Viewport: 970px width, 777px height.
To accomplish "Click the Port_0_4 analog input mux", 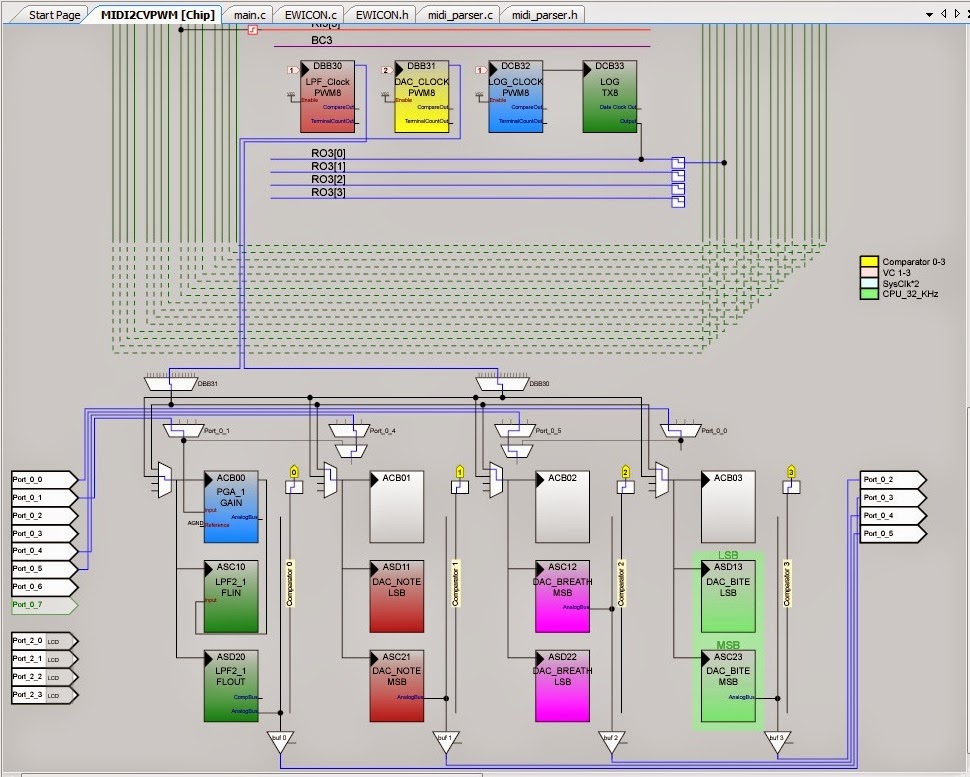I will point(349,431).
